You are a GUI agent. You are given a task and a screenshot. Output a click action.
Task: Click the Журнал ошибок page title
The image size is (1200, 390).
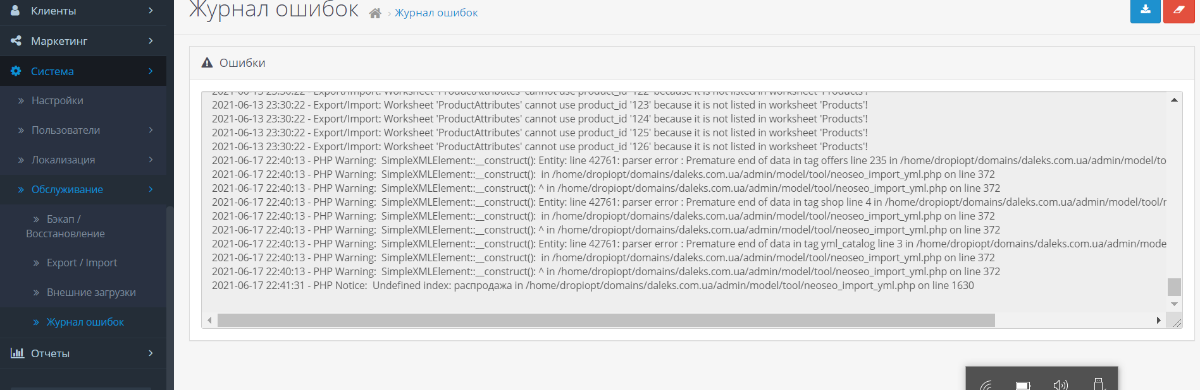[273, 11]
